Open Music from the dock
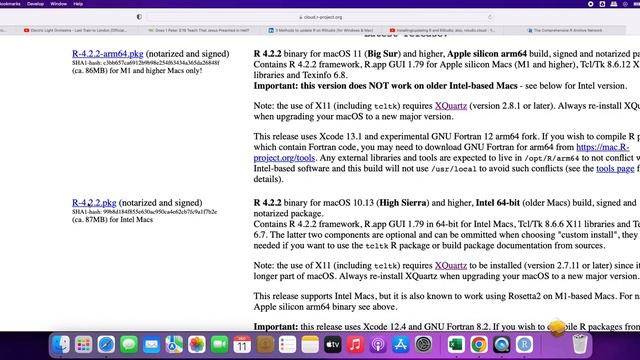 coord(356,344)
